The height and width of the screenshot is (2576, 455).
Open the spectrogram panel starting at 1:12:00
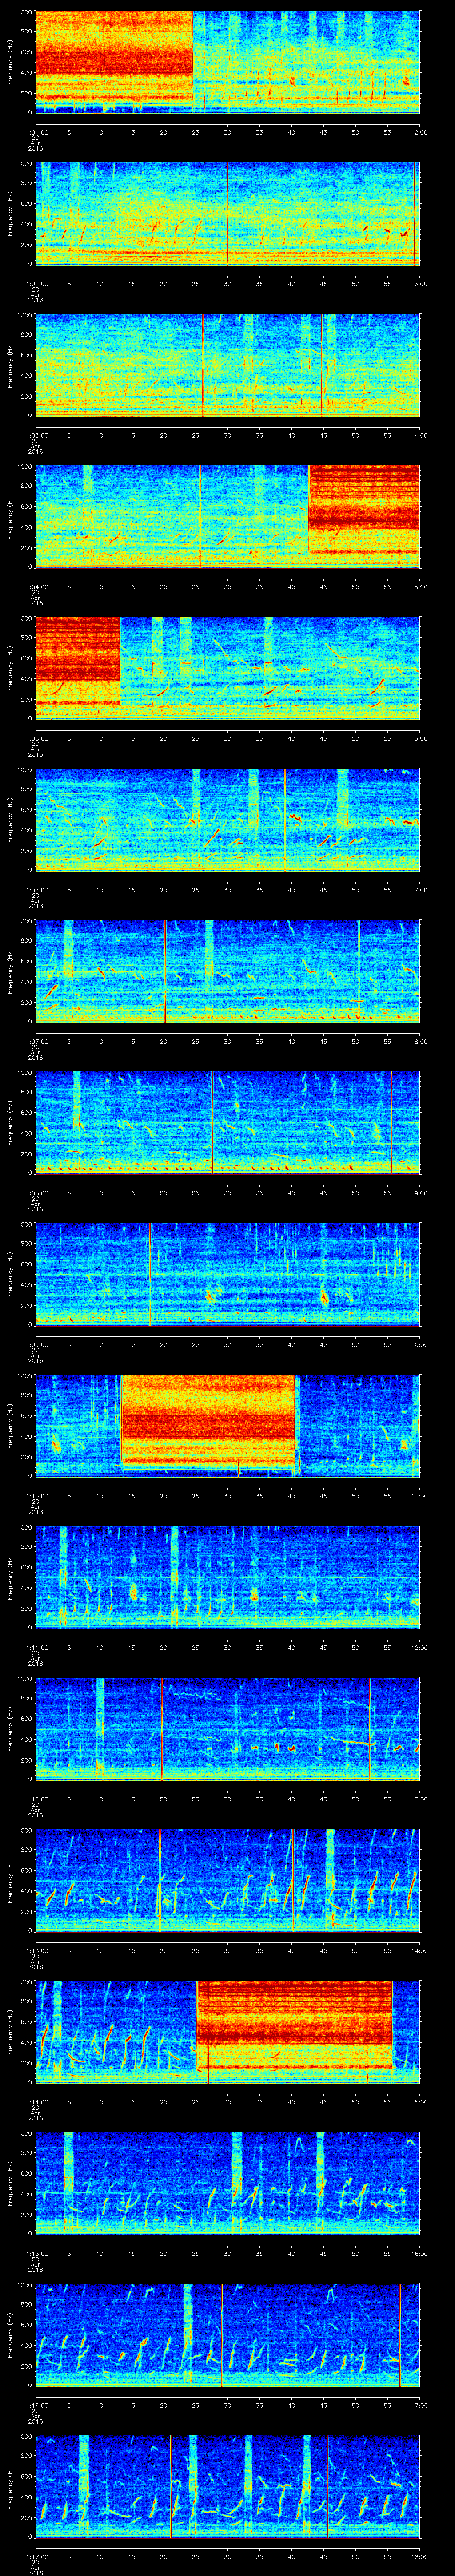click(x=227, y=1728)
